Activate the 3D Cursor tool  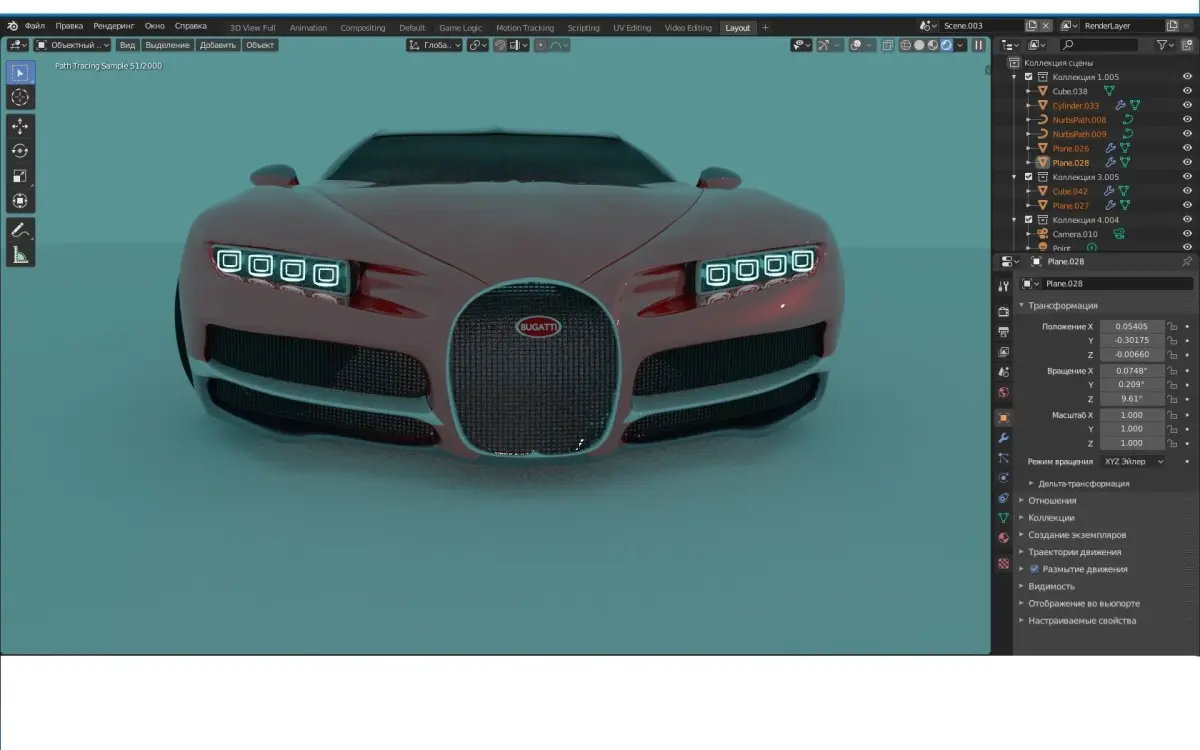click(20, 97)
